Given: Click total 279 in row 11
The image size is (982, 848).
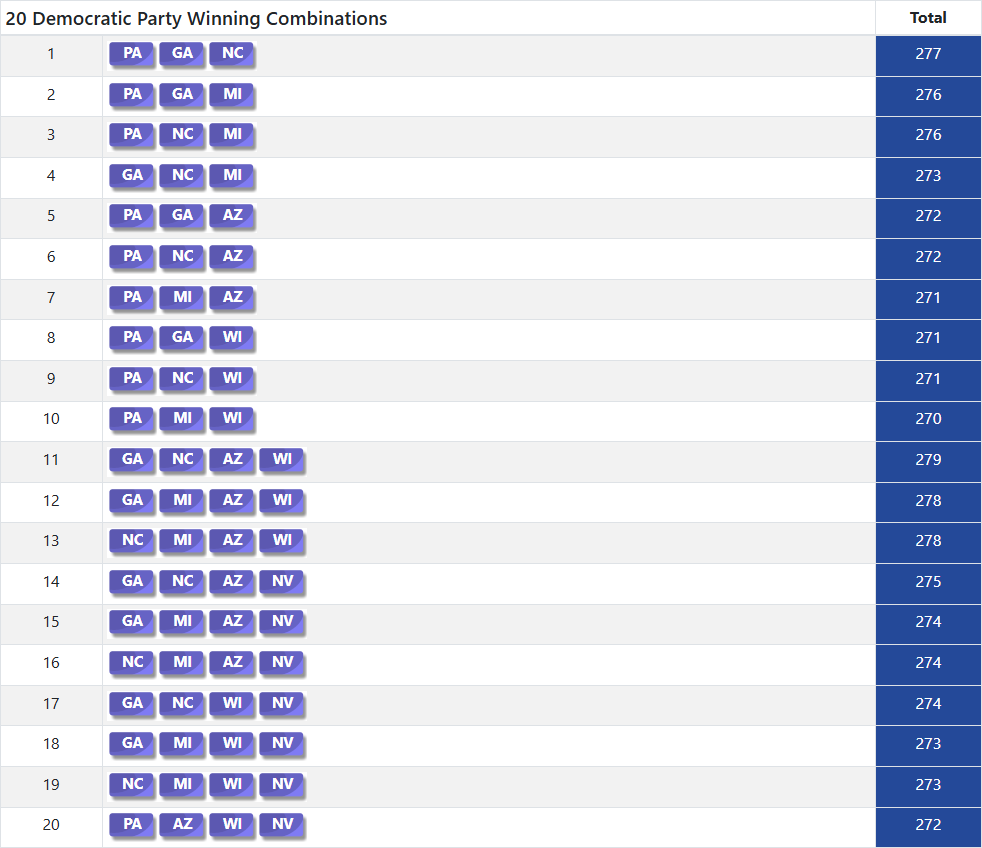Looking at the screenshot, I should tap(928, 460).
